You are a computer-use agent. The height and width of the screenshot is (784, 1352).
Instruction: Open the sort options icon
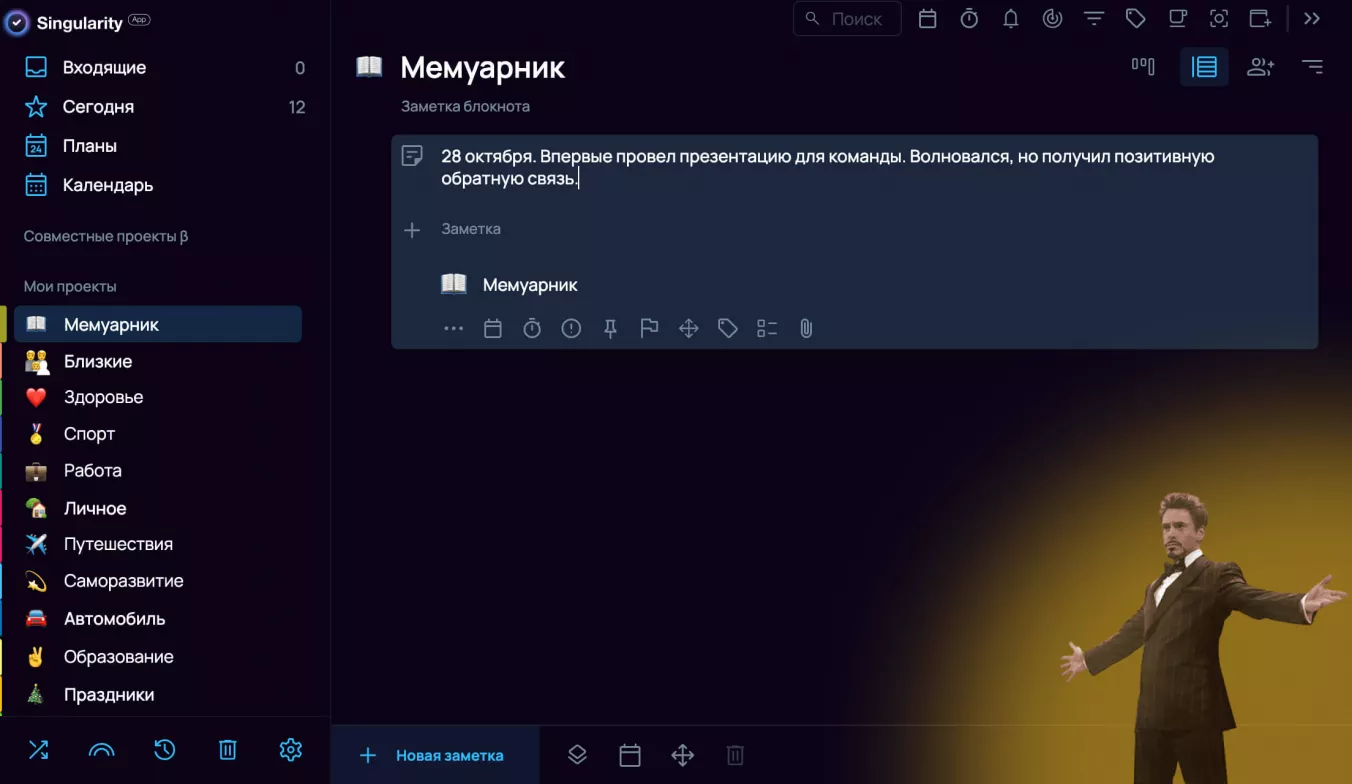point(1312,67)
